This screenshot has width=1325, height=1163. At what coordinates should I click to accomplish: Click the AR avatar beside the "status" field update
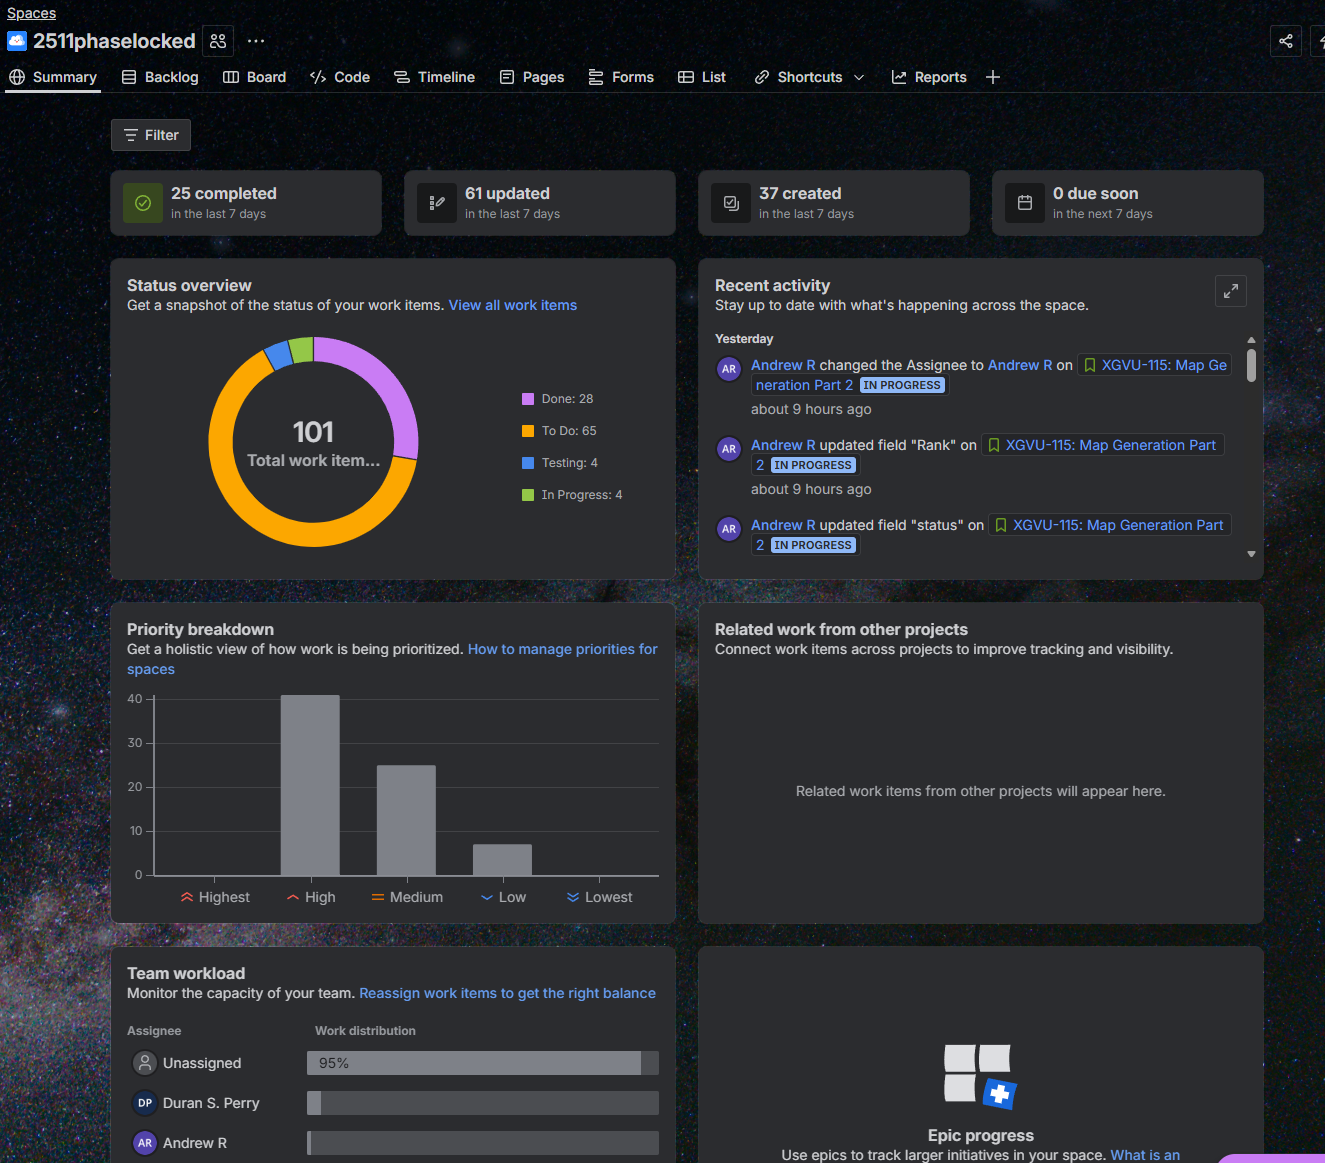pos(729,529)
